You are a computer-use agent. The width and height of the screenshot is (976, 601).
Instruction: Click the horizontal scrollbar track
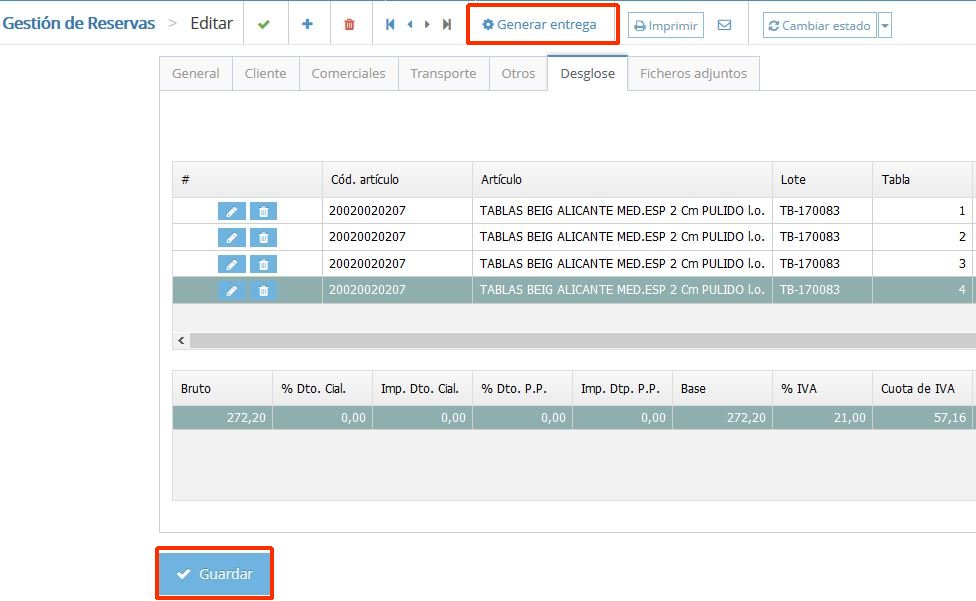(583, 340)
